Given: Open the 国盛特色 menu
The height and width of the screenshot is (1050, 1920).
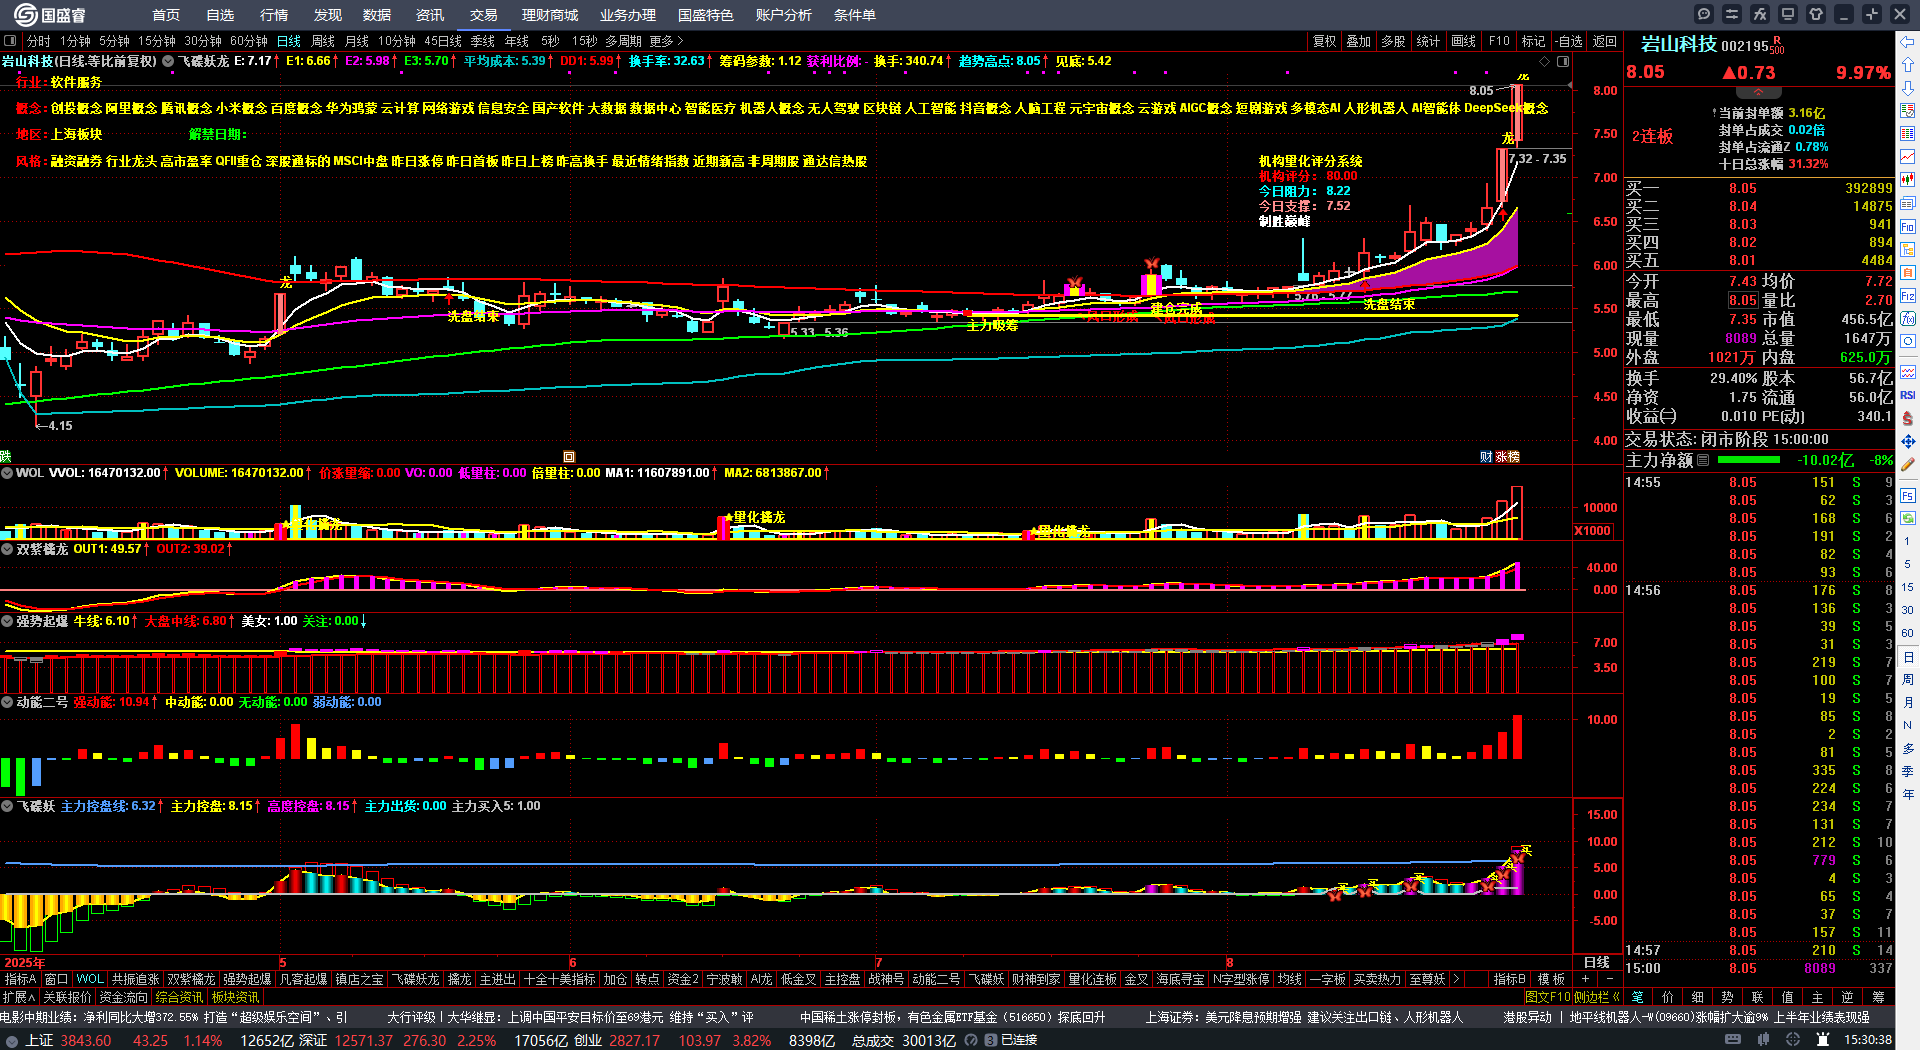Looking at the screenshot, I should (705, 15).
